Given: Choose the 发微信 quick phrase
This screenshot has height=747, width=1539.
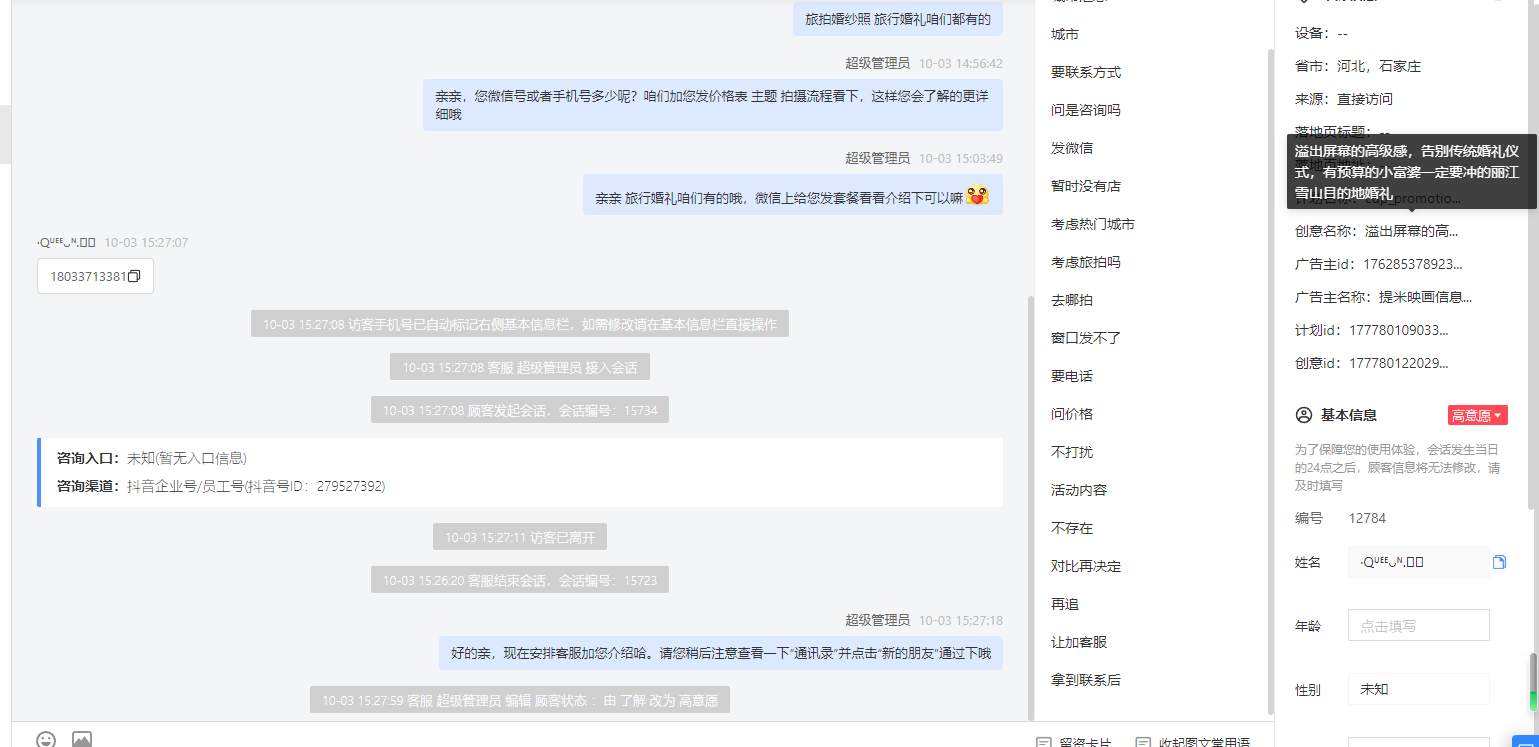Looking at the screenshot, I should tap(1072, 148).
